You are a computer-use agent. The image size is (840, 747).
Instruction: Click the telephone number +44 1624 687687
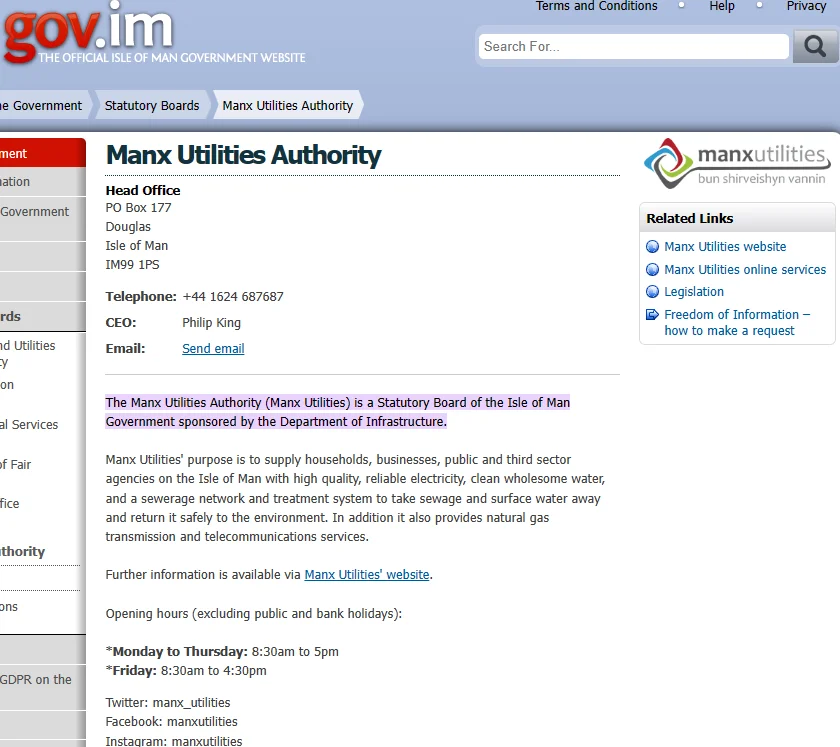click(x=233, y=296)
